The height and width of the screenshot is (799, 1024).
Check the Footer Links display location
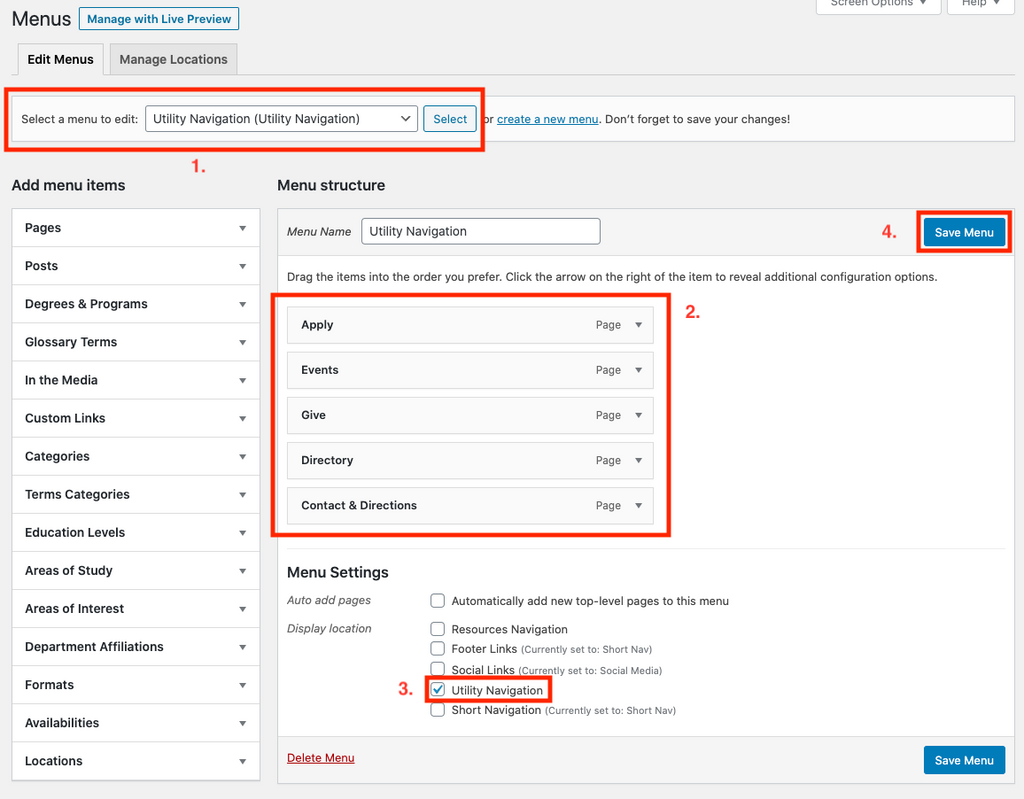(x=438, y=649)
